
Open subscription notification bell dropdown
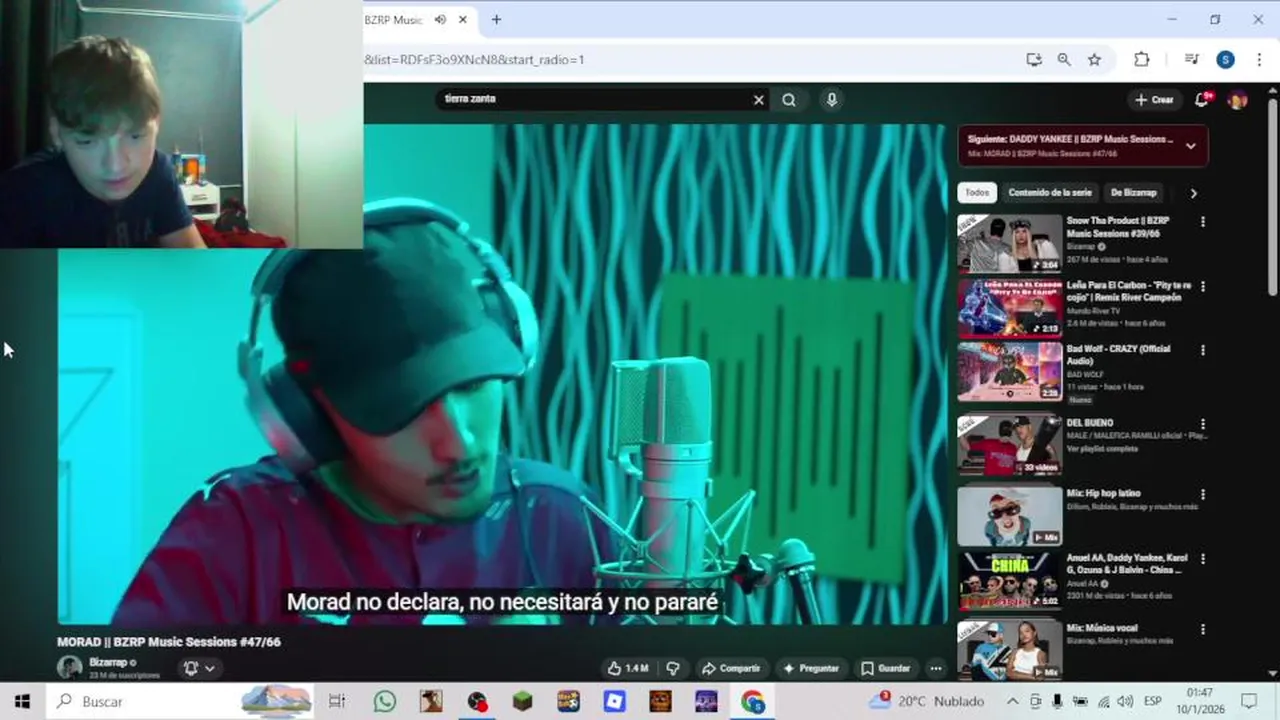click(199, 668)
